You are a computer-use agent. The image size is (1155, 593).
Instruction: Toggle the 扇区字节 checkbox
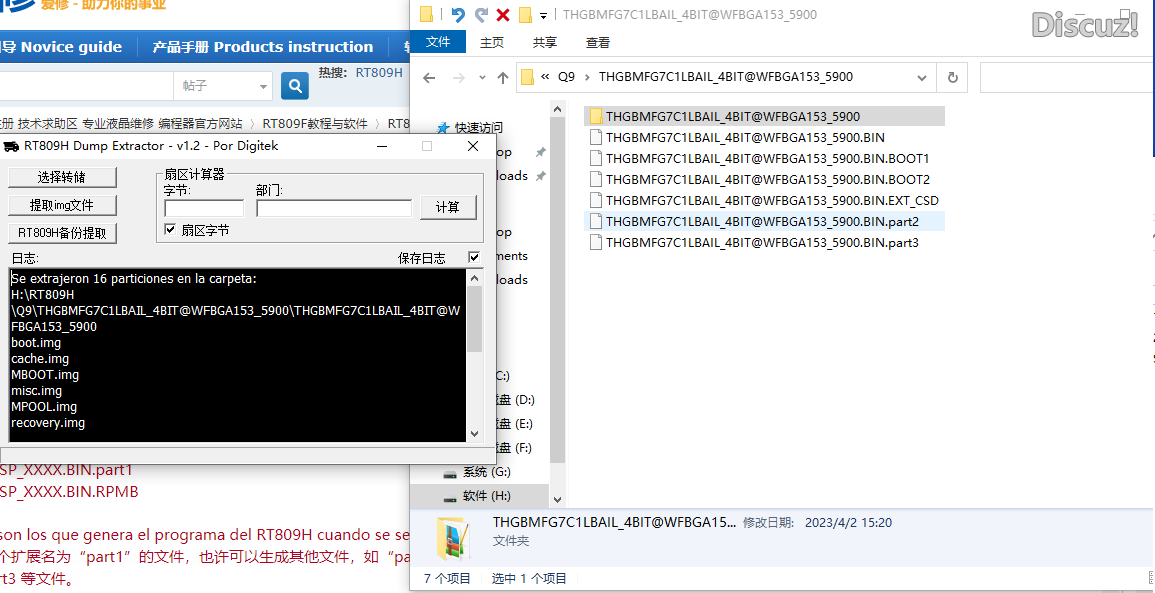click(170, 230)
